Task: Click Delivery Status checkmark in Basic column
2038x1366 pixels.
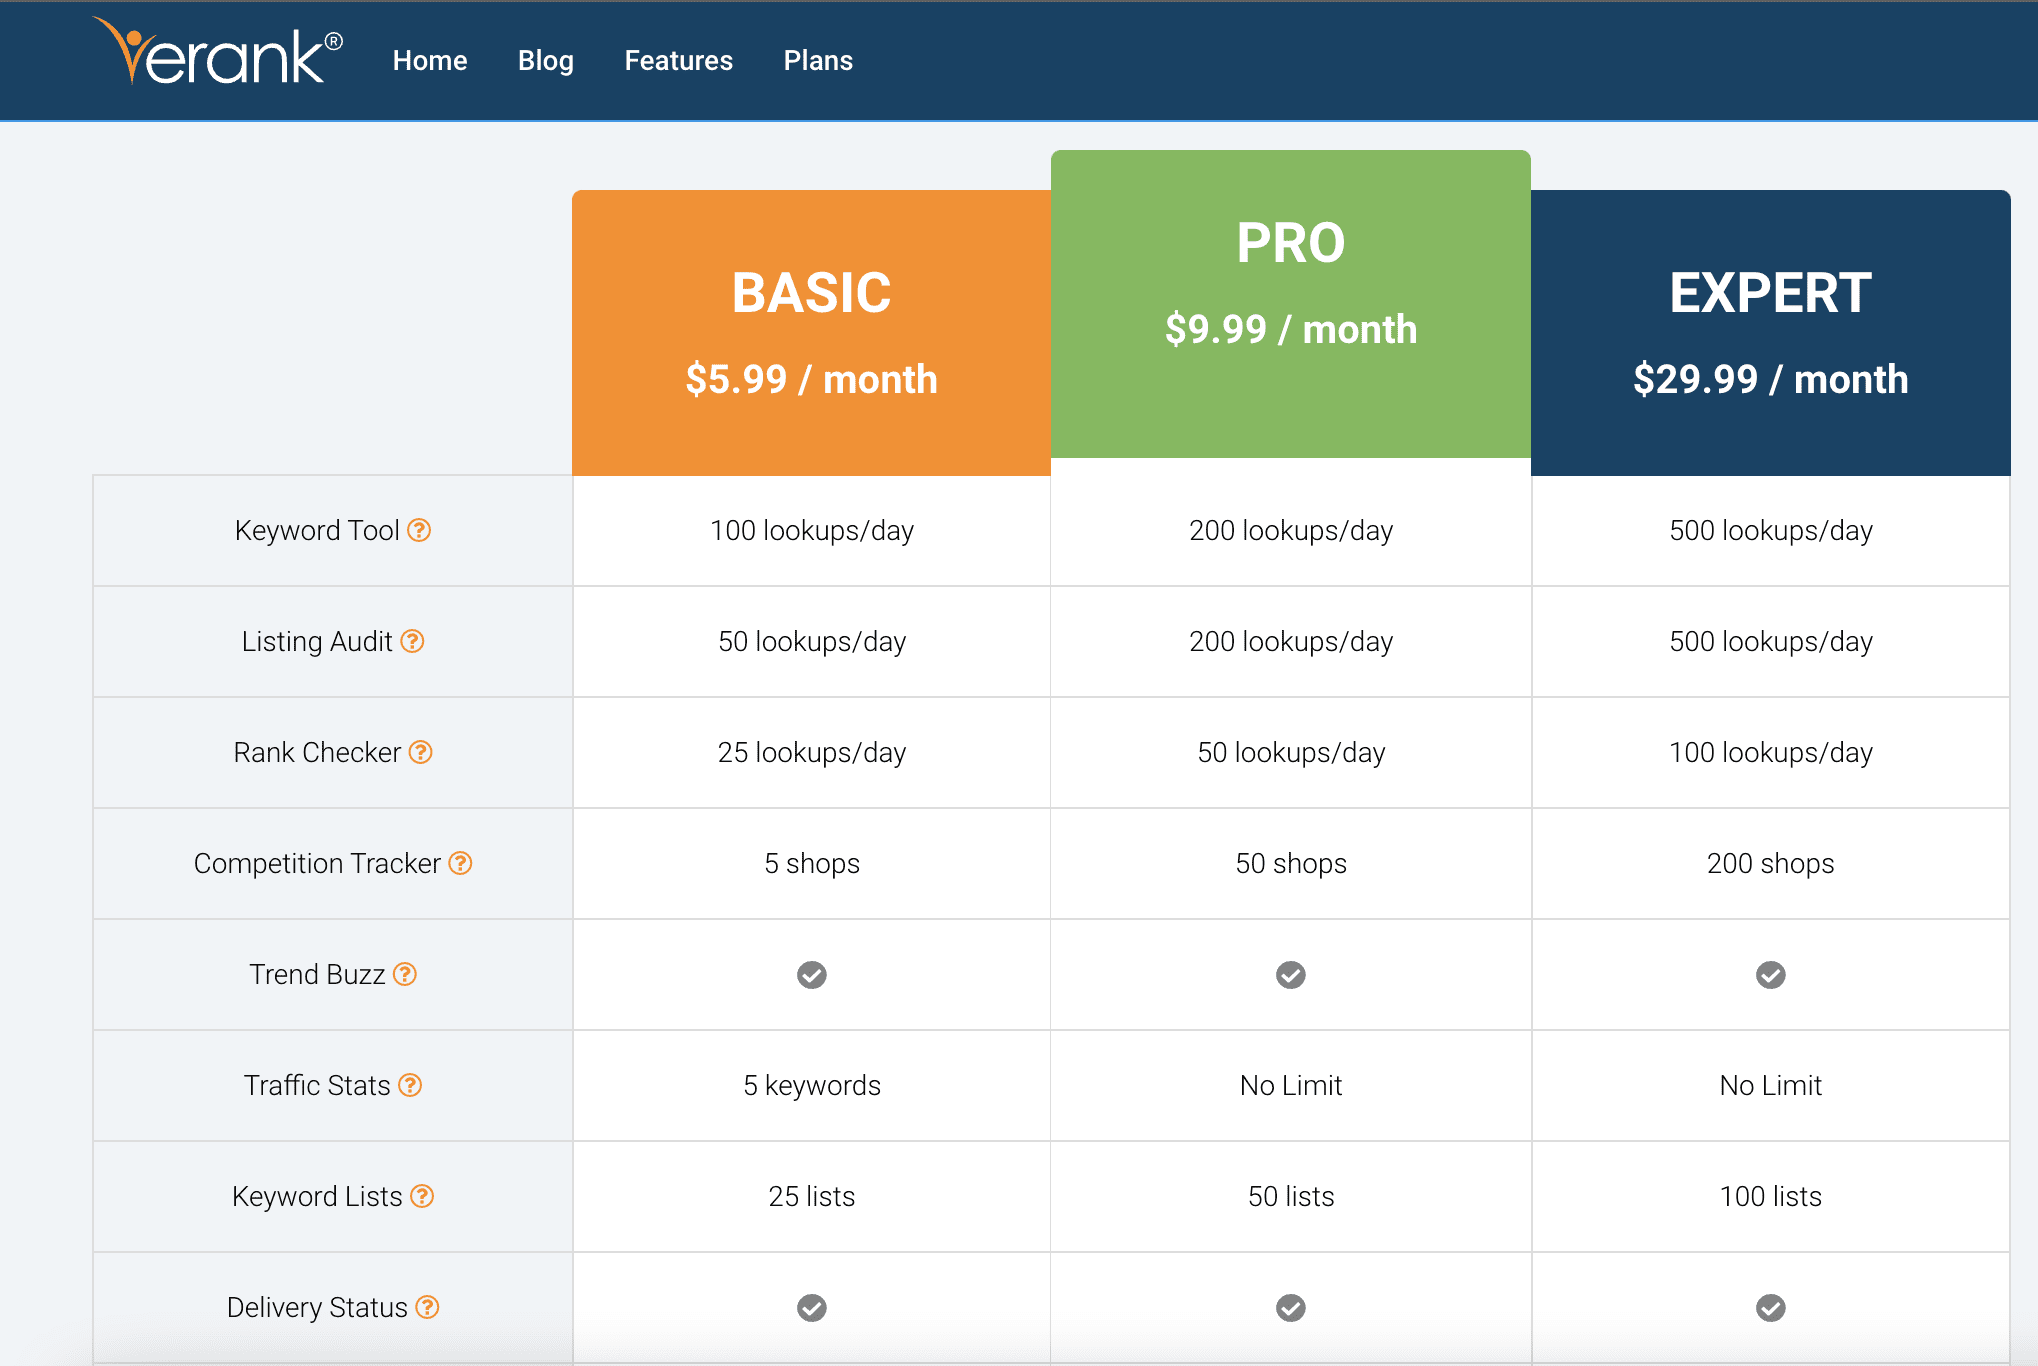Action: pyautogui.click(x=812, y=1308)
